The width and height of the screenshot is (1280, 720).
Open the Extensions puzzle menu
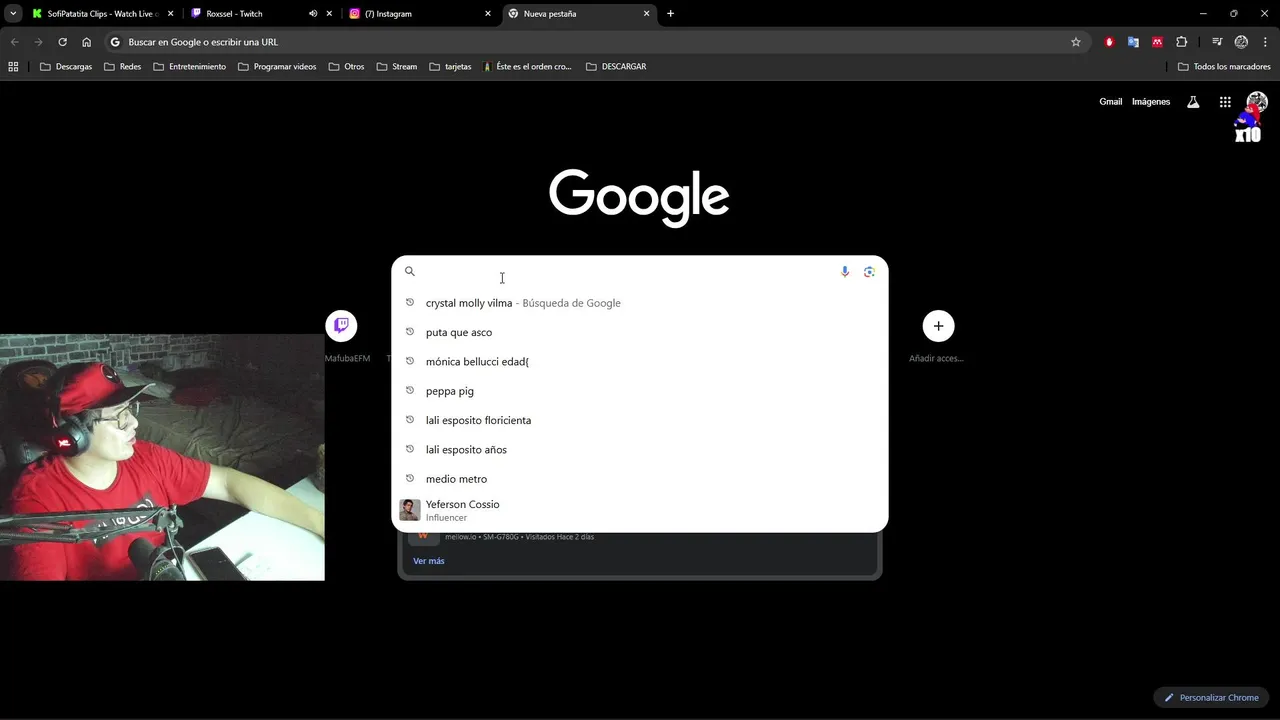point(1182,42)
